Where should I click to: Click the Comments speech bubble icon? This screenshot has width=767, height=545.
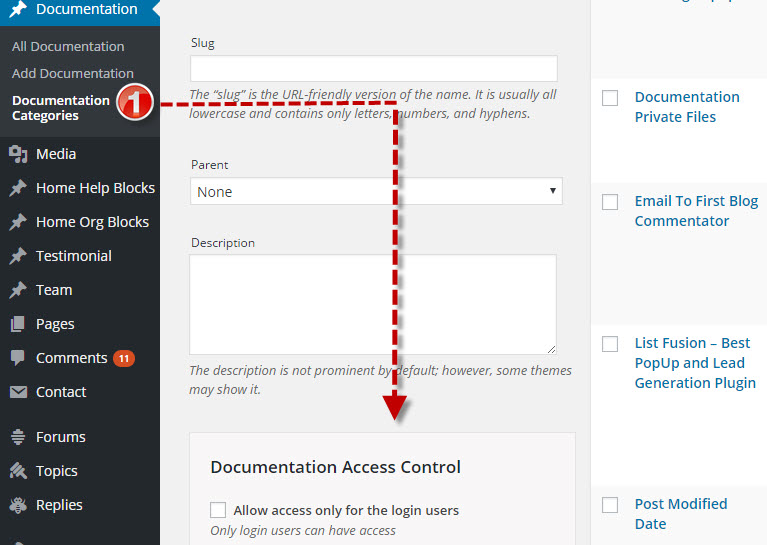pos(18,358)
